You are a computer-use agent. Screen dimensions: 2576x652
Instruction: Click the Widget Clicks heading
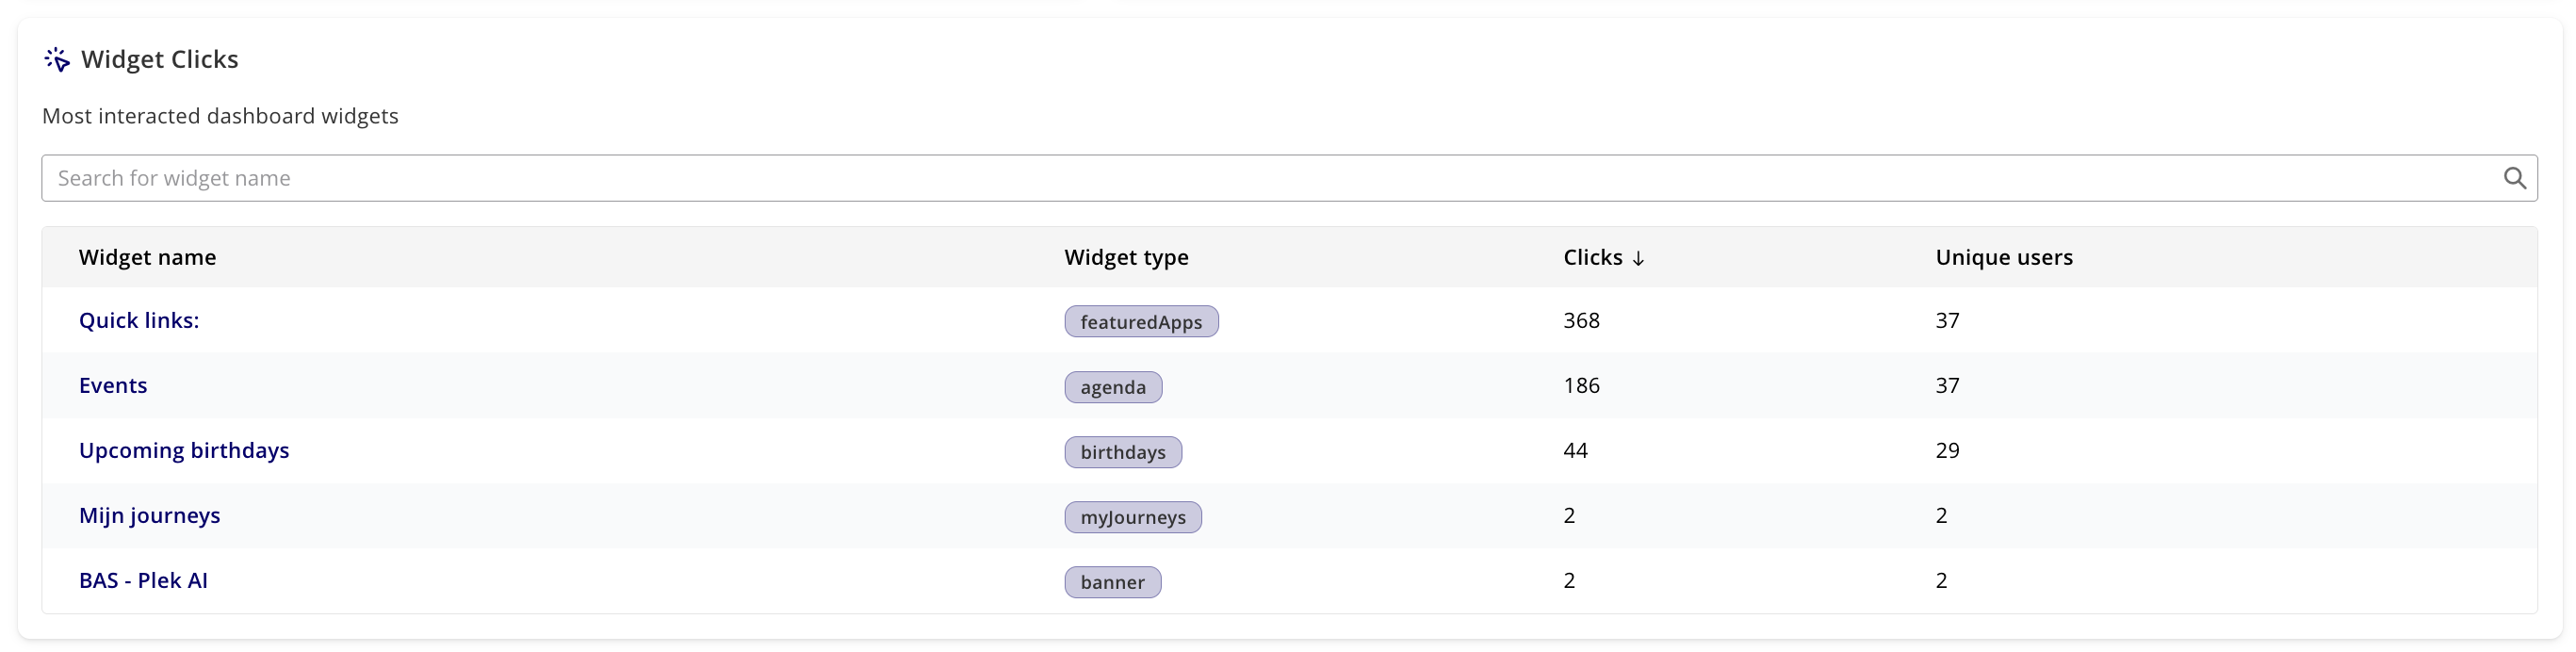pos(160,59)
